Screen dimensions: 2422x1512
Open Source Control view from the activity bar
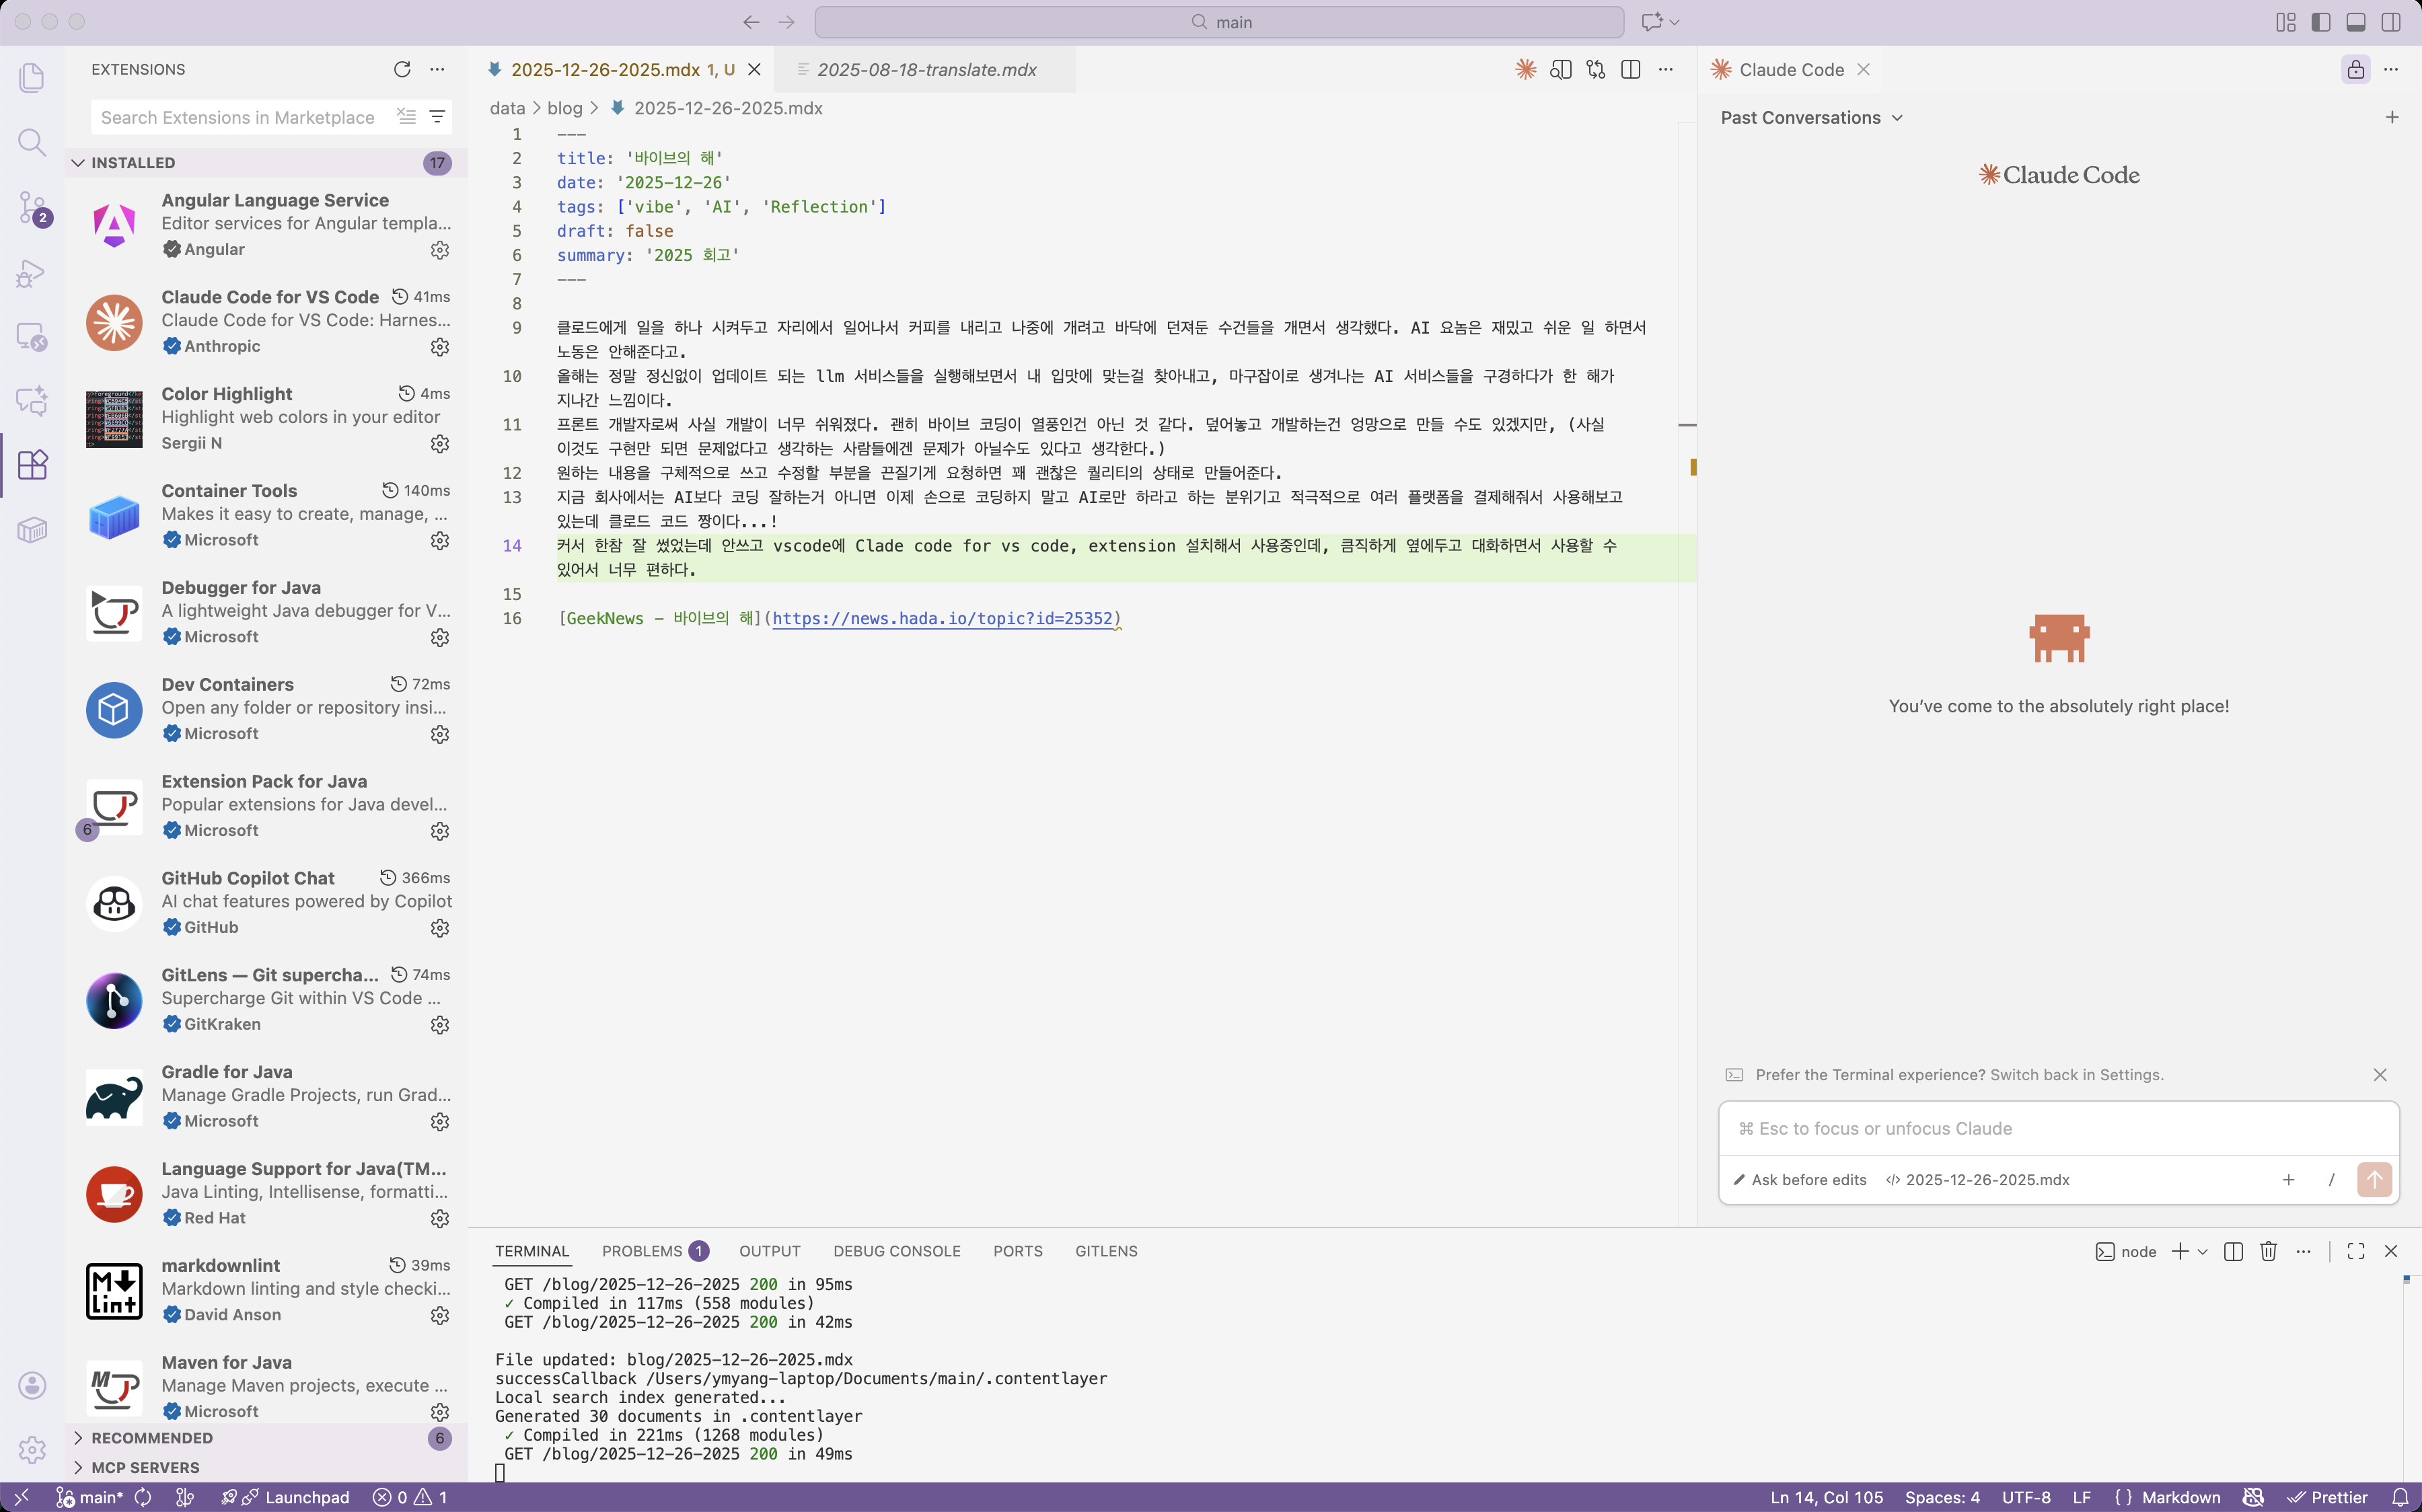32,208
